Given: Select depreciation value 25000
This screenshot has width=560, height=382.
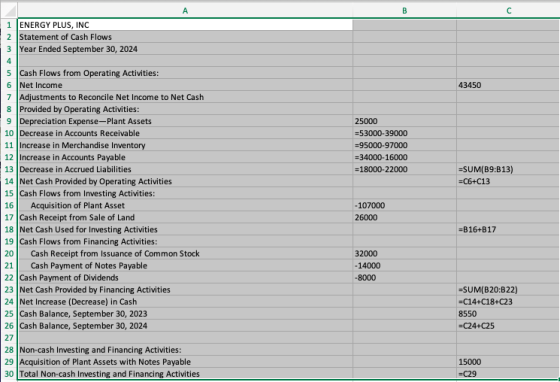Looking at the screenshot, I should 404,121.
